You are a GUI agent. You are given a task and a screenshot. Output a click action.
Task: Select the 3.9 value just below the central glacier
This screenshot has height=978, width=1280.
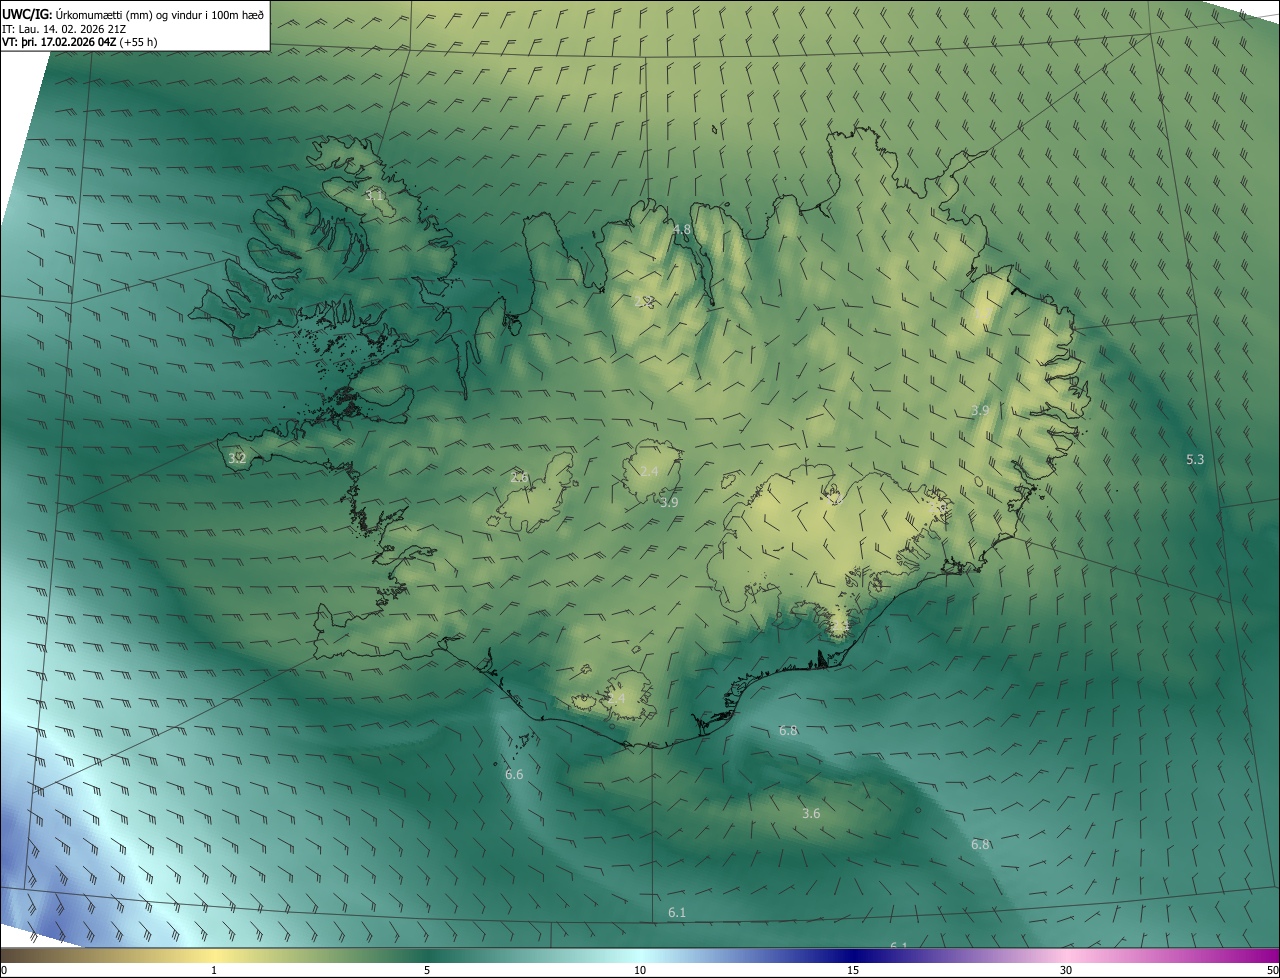coord(669,502)
